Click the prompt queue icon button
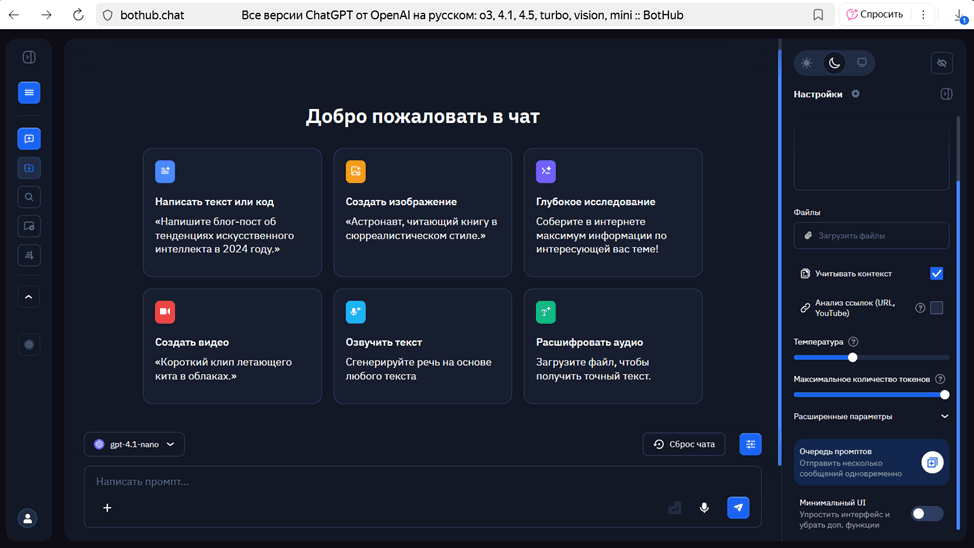The width and height of the screenshot is (974, 548). click(x=931, y=463)
